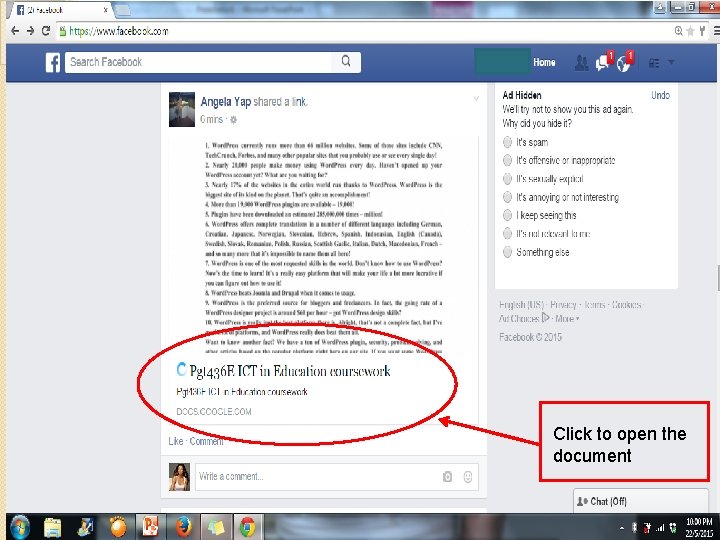Open Windows Explorer from taskbar
Viewport: 720px width, 540px height.
pyautogui.click(x=52, y=527)
